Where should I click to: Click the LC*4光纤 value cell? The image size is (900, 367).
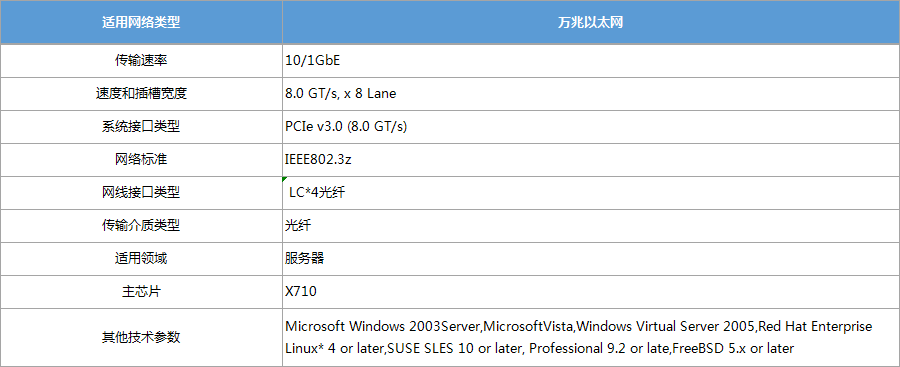(x=591, y=193)
